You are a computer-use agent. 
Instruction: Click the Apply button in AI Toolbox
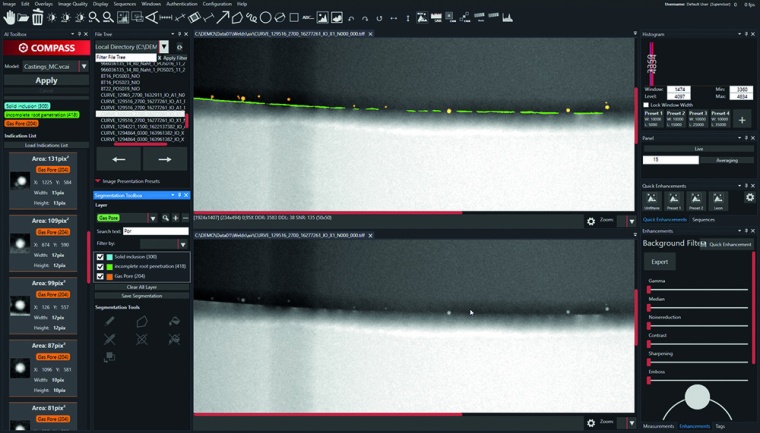pos(46,81)
